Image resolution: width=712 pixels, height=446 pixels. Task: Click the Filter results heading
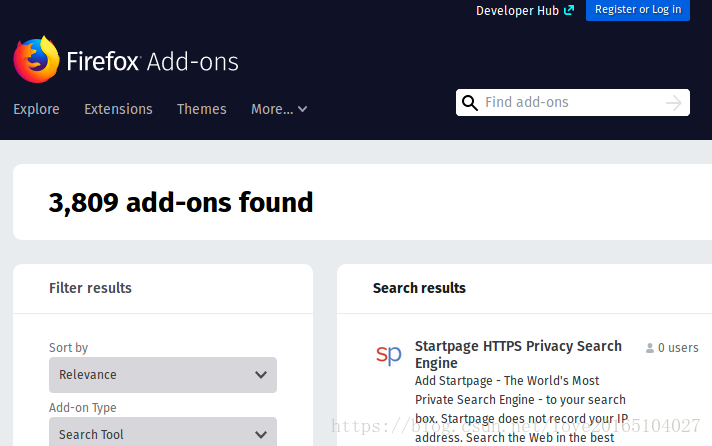[90, 288]
